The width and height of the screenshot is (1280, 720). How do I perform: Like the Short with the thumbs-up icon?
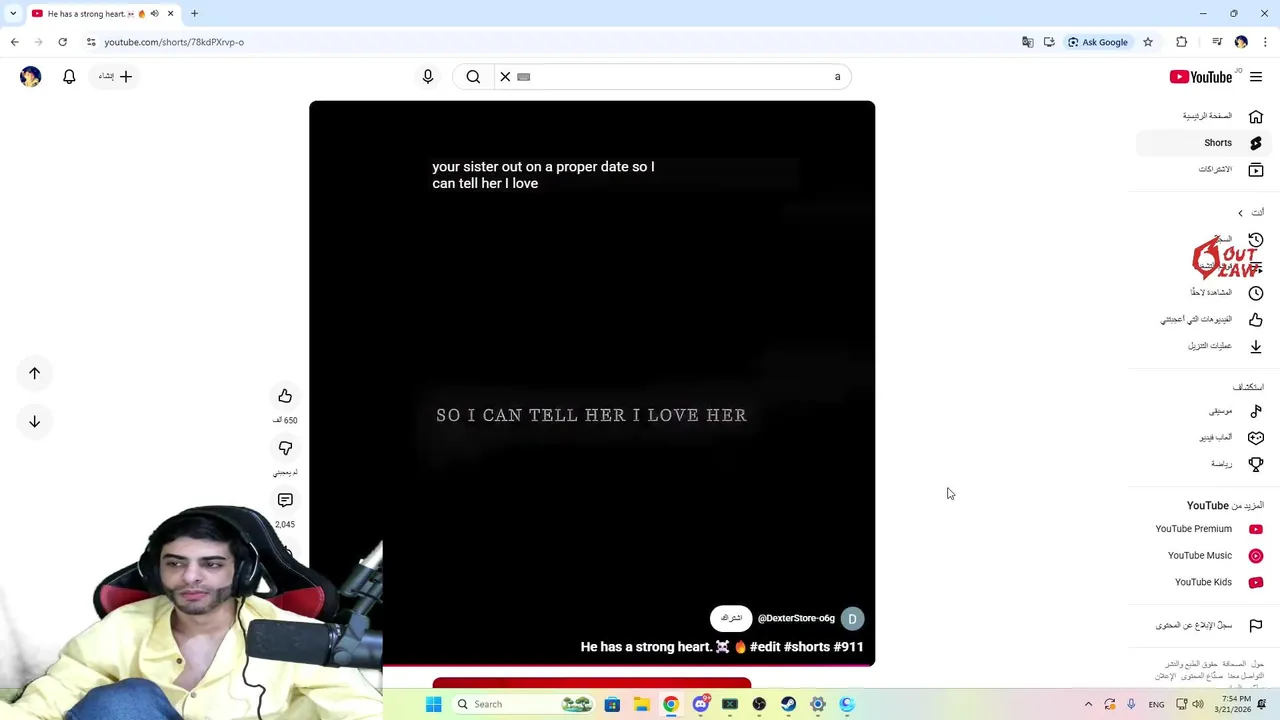(285, 396)
